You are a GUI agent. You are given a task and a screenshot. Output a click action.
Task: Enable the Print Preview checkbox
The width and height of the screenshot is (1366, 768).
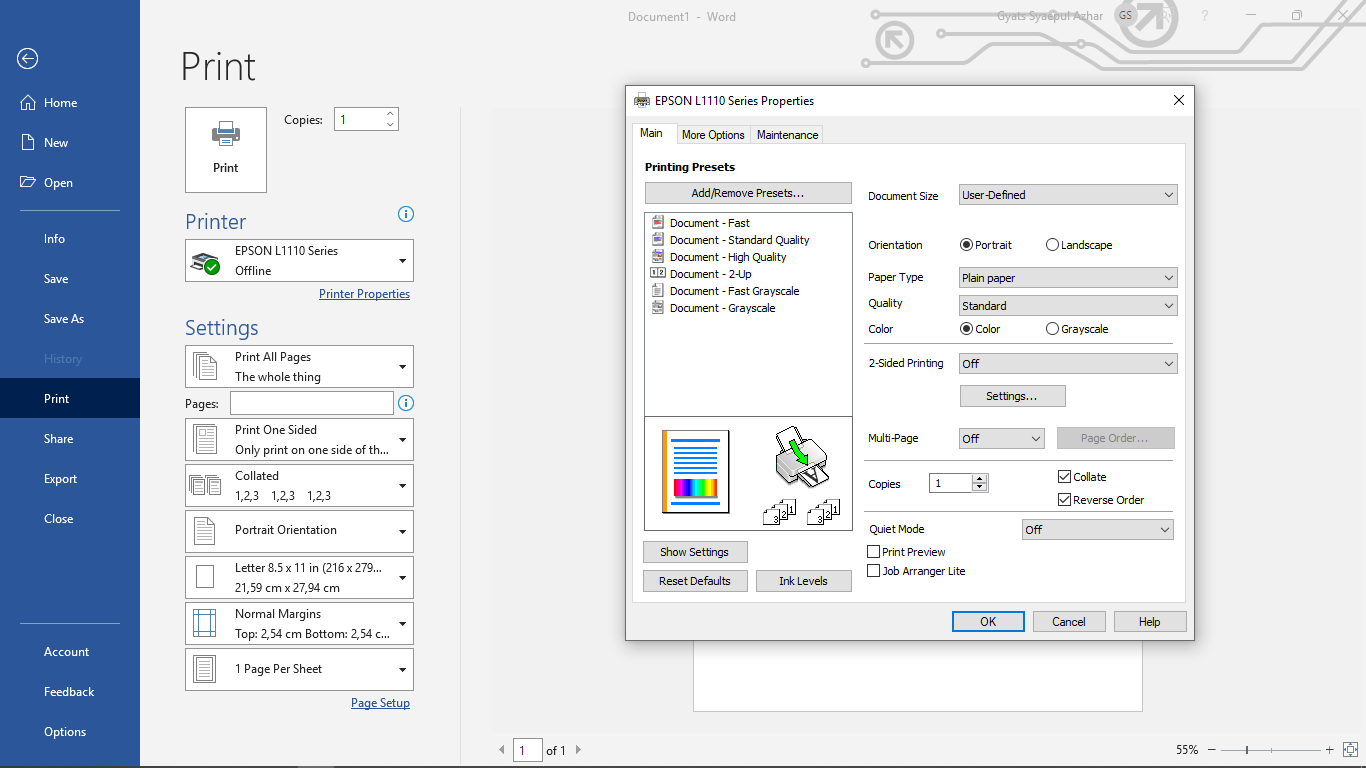874,552
